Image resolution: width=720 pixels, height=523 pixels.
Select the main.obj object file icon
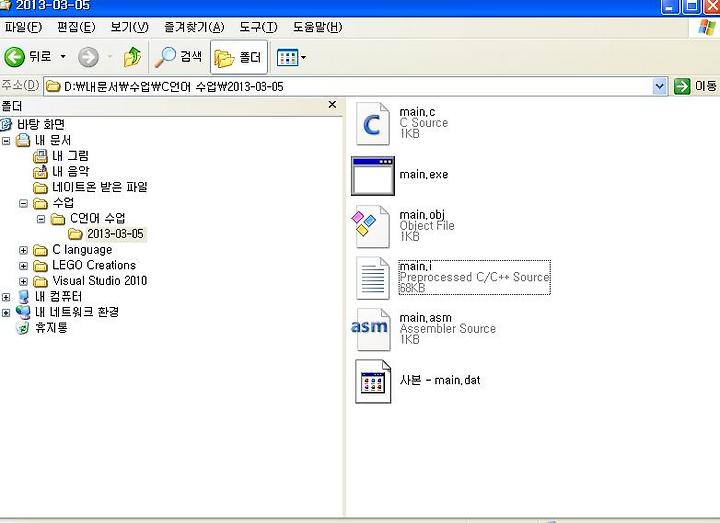pyautogui.click(x=371, y=226)
